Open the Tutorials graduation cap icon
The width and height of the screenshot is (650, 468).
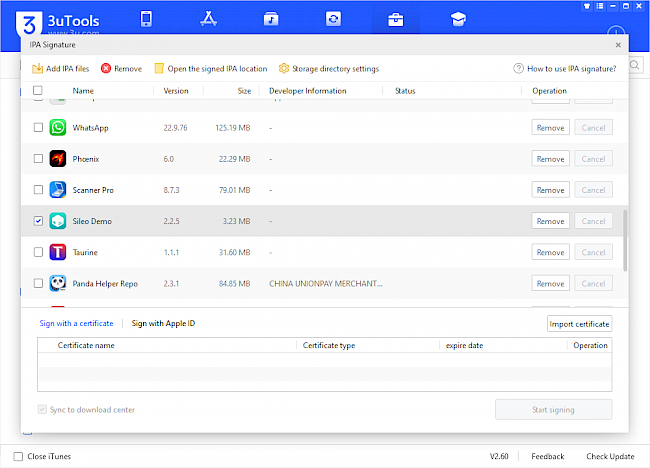tap(458, 19)
